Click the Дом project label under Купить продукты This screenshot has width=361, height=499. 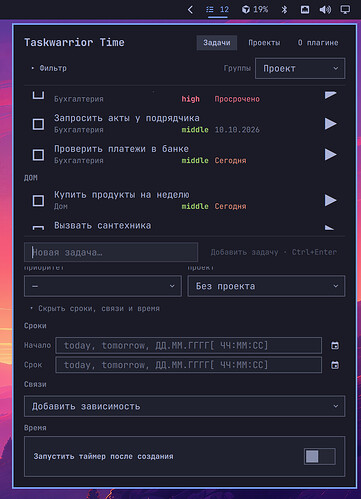point(61,207)
